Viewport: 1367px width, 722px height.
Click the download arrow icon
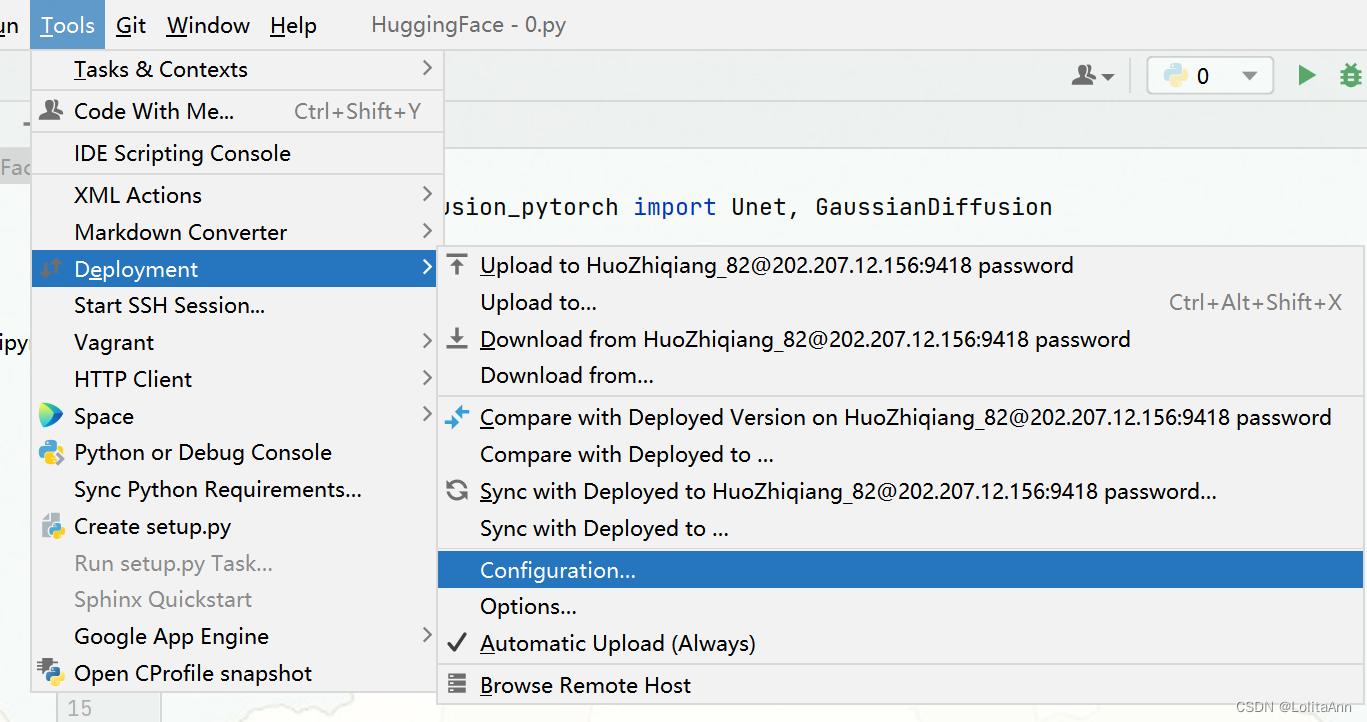(457, 339)
